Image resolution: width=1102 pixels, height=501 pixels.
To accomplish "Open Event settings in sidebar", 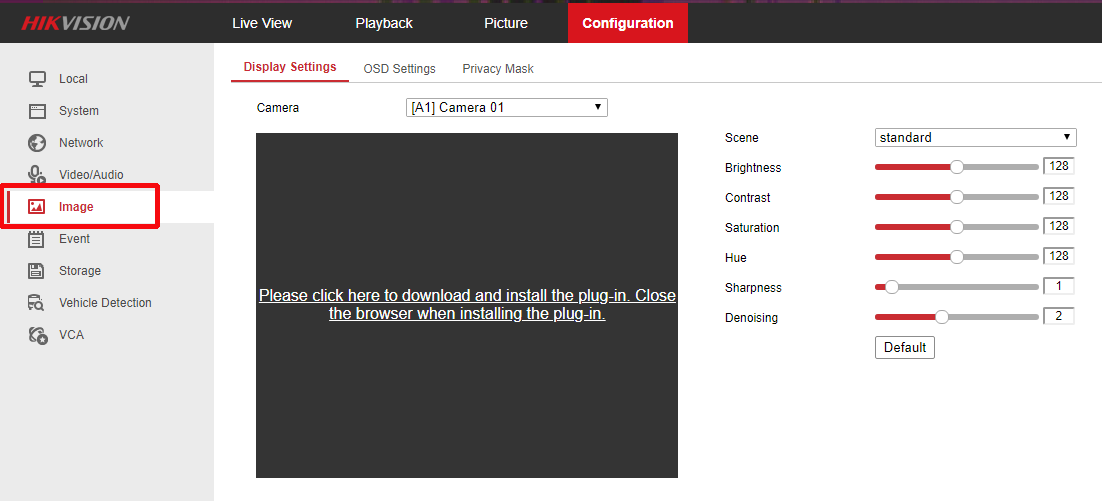I will pyautogui.click(x=74, y=239).
